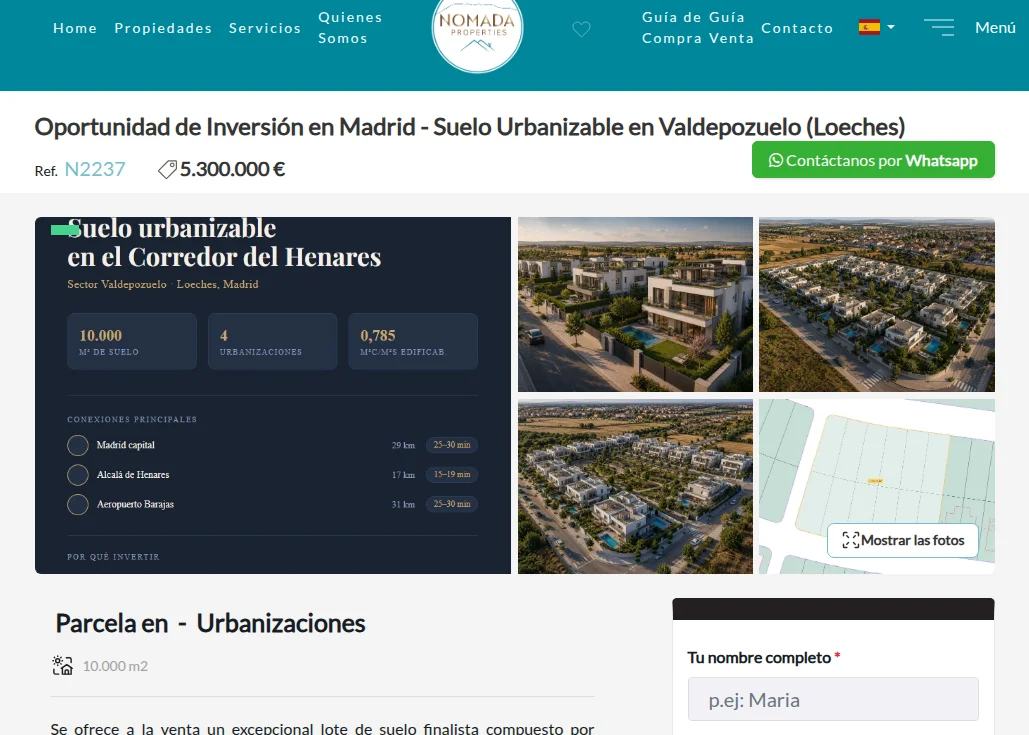Click the price tag icon

pos(167,169)
